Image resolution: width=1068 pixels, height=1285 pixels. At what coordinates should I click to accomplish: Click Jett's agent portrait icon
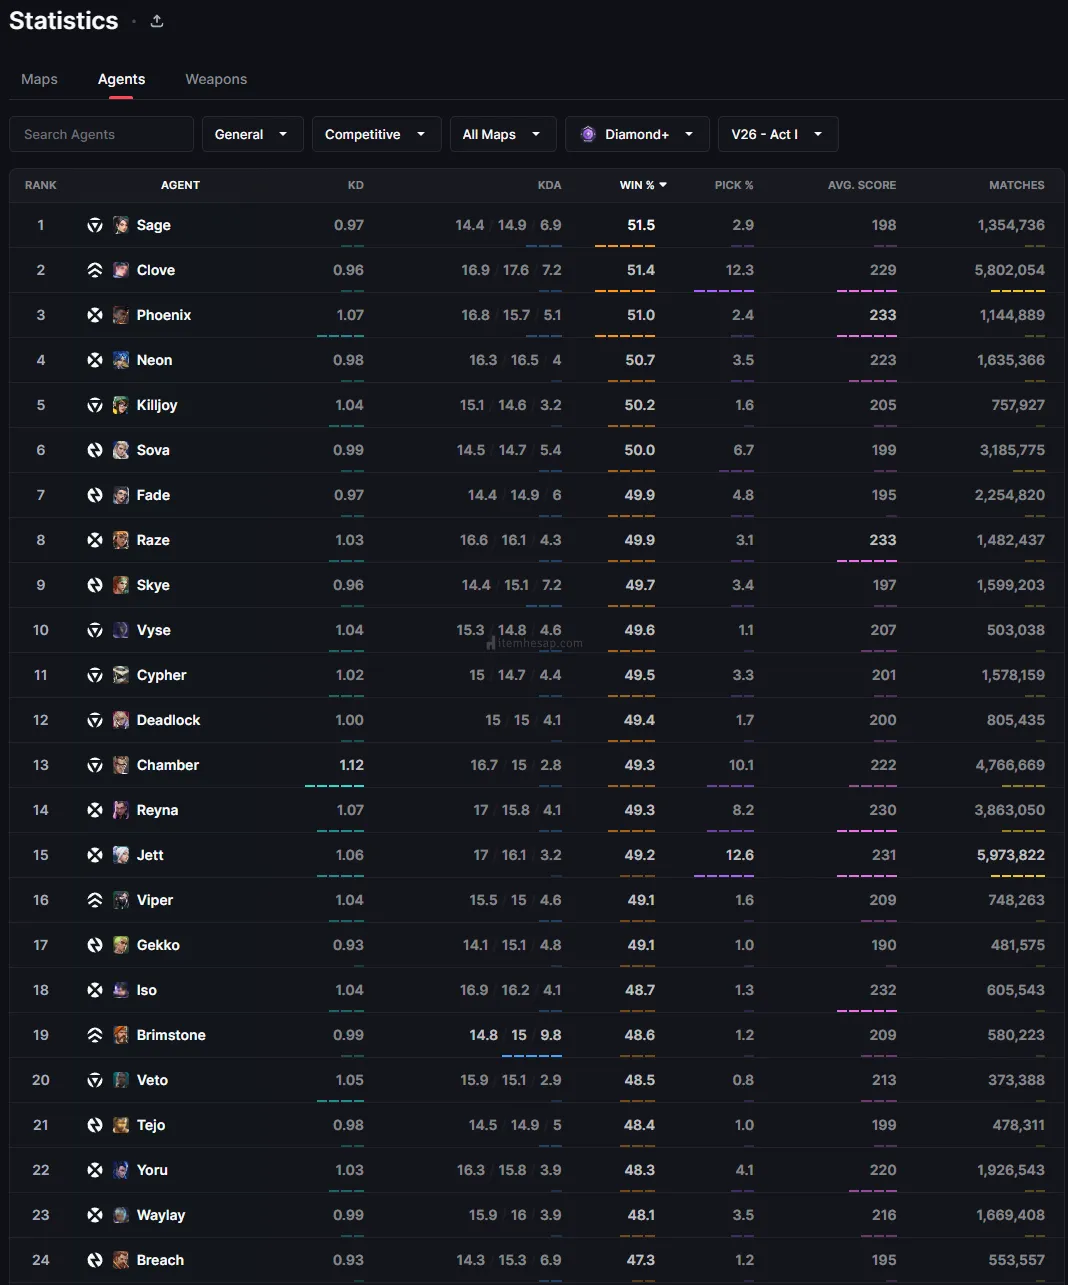click(121, 855)
